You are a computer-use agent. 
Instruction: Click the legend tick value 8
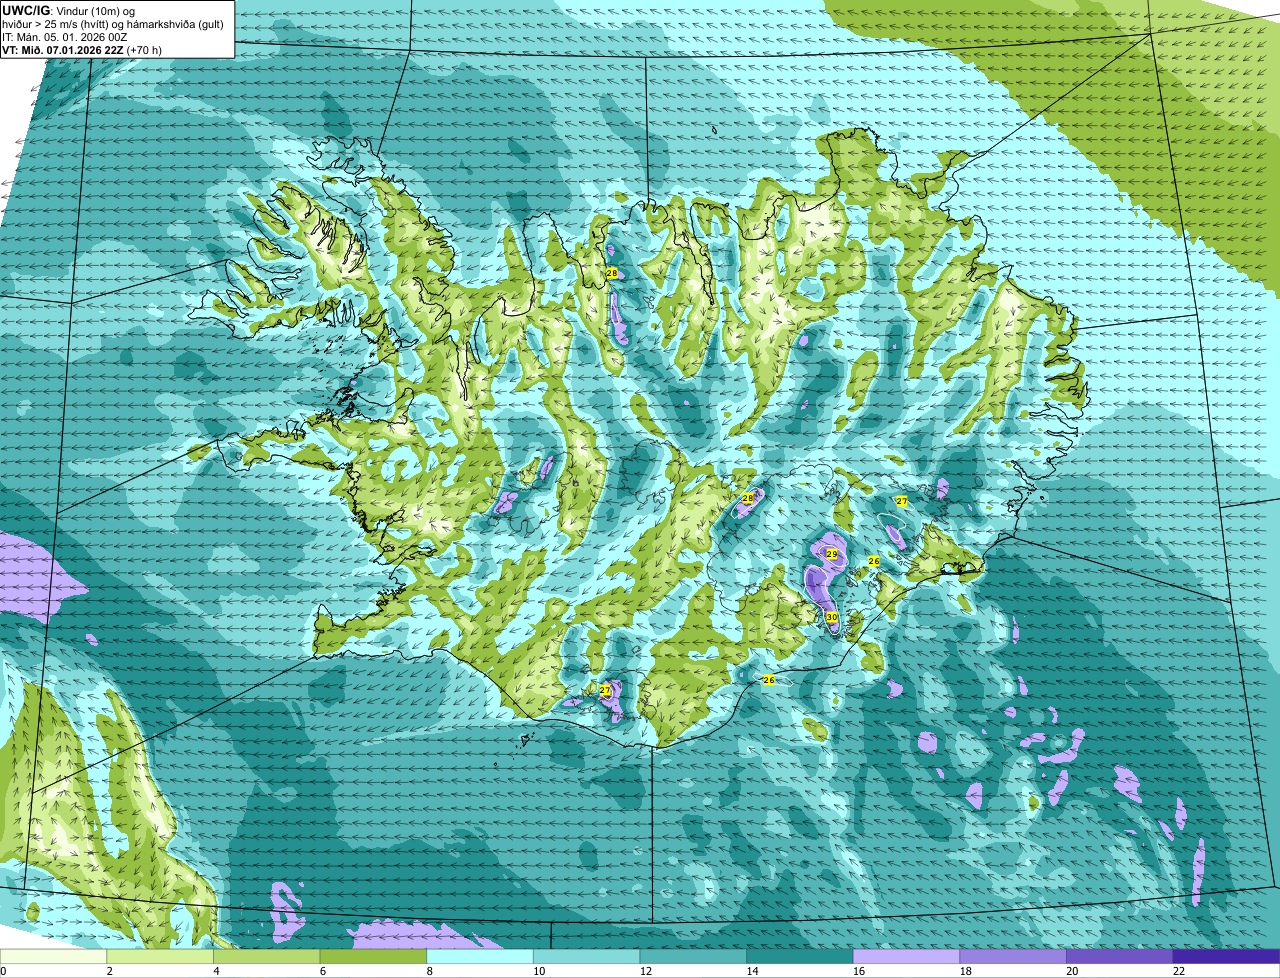(x=429, y=971)
